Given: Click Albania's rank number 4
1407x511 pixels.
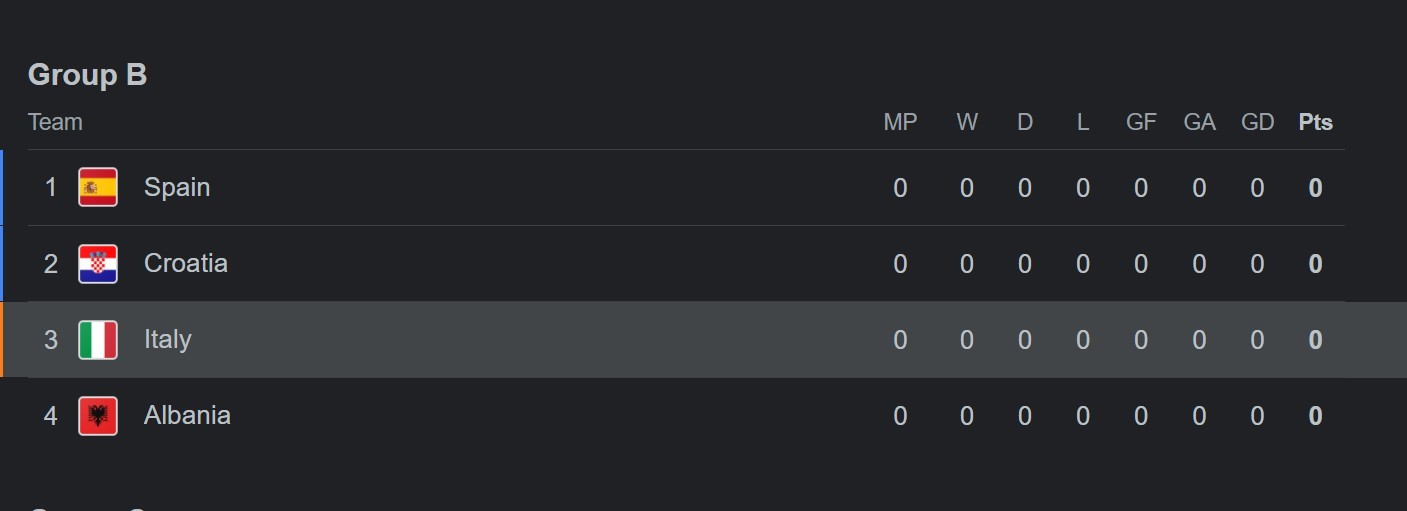Looking at the screenshot, I should (x=51, y=416).
